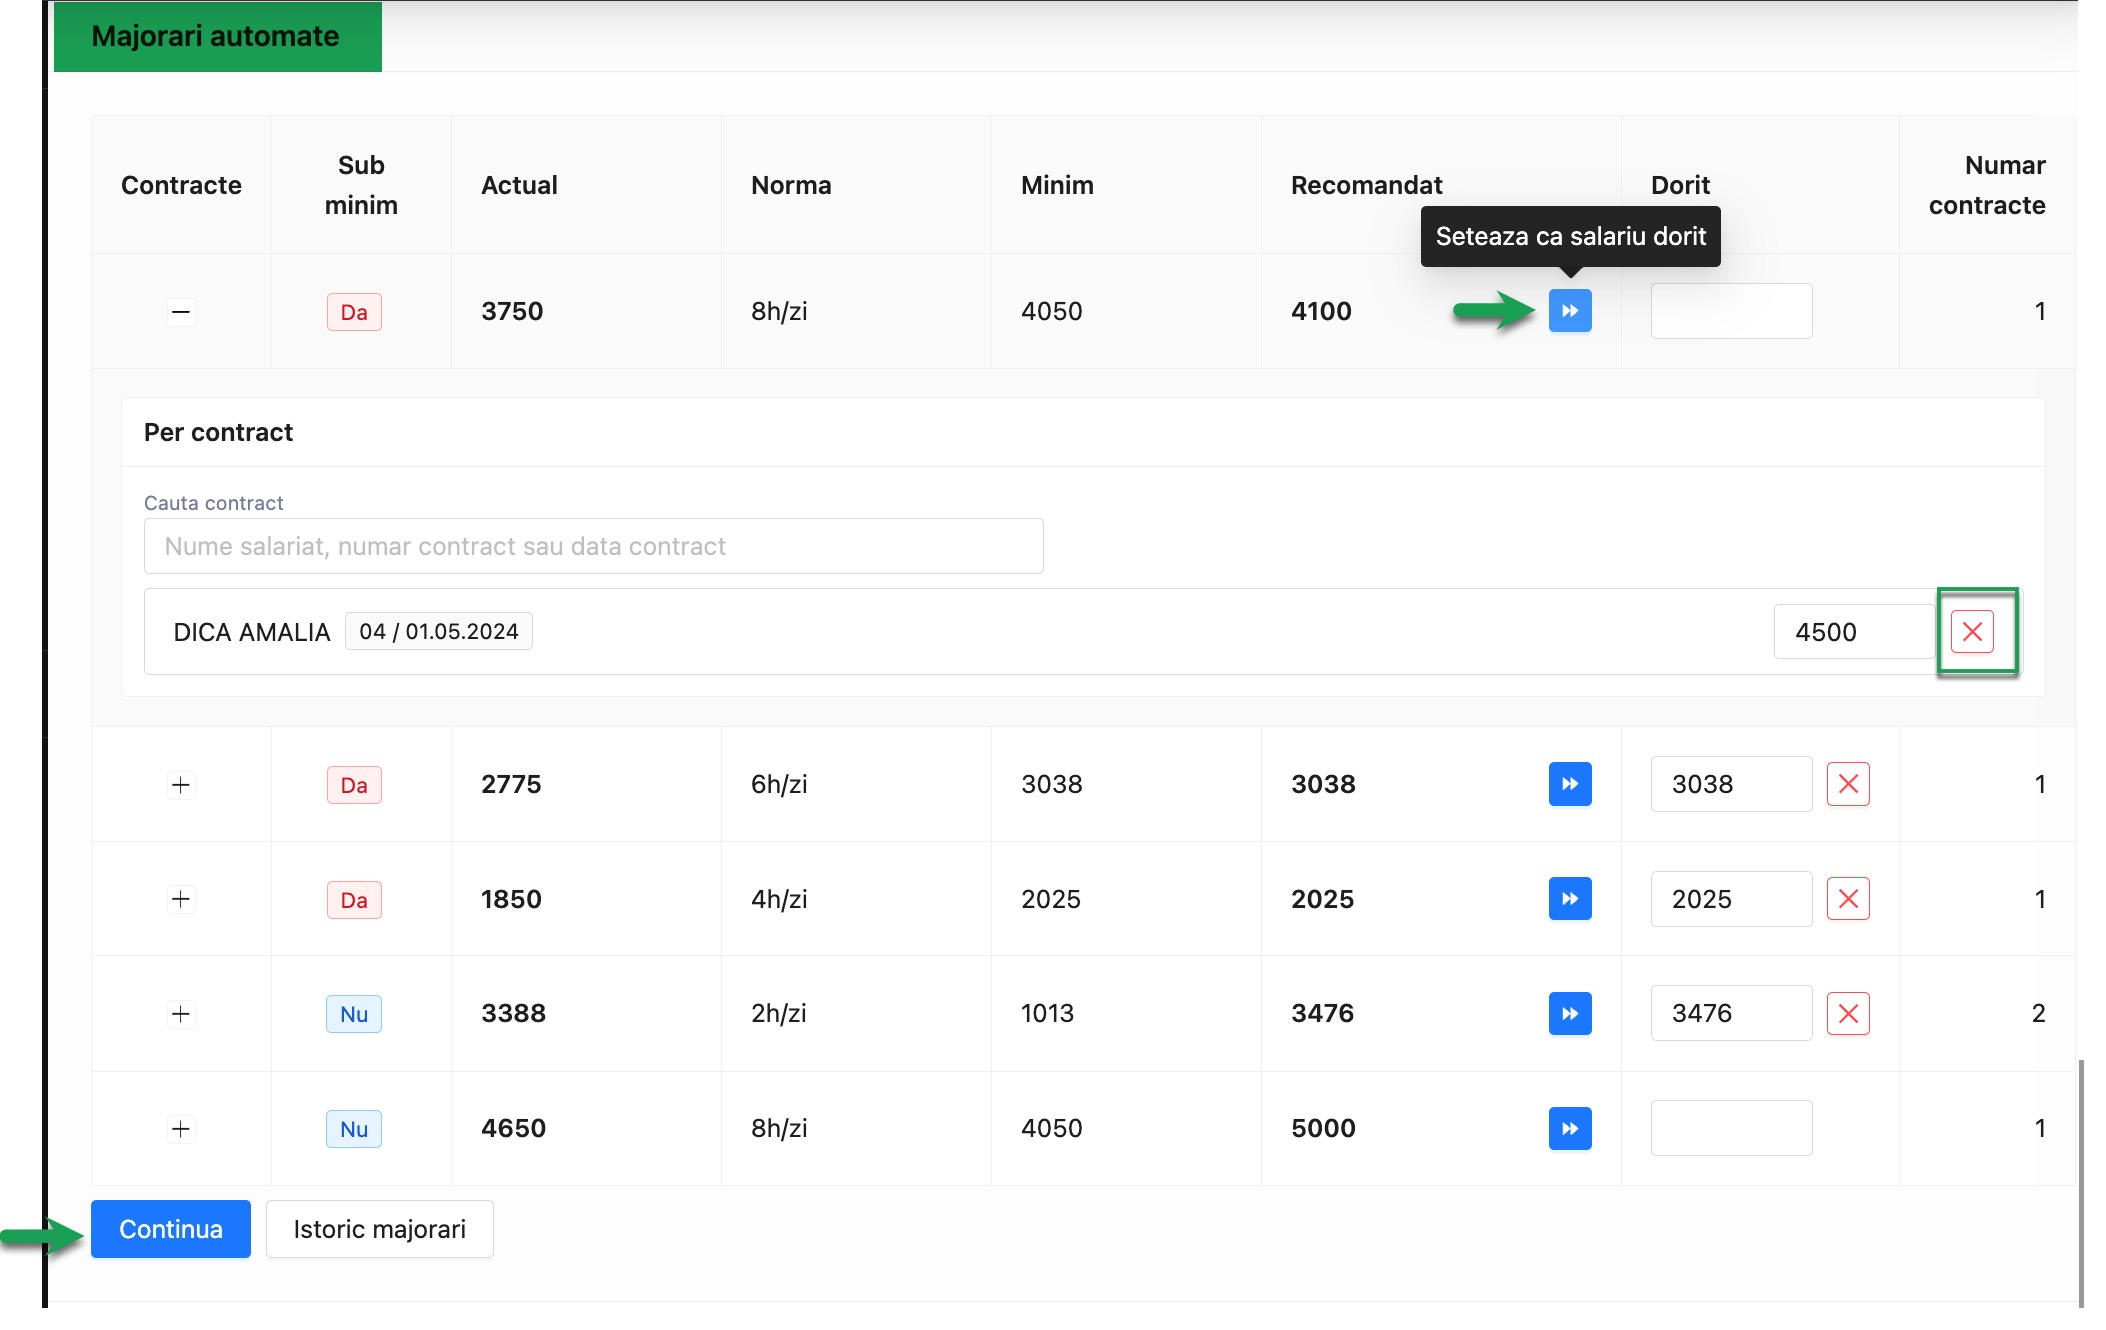
Task: Click the actual salary value 4650
Action: pyautogui.click(x=513, y=1128)
